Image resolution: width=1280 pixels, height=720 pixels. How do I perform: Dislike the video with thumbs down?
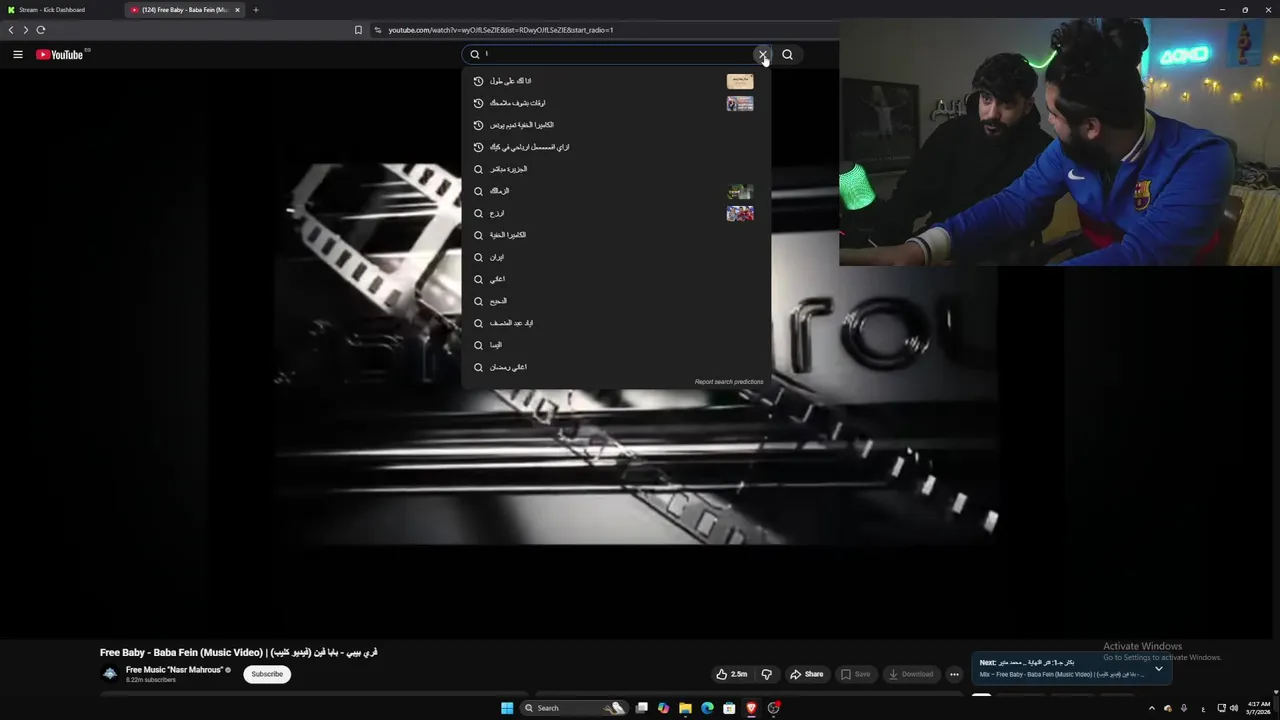point(767,674)
